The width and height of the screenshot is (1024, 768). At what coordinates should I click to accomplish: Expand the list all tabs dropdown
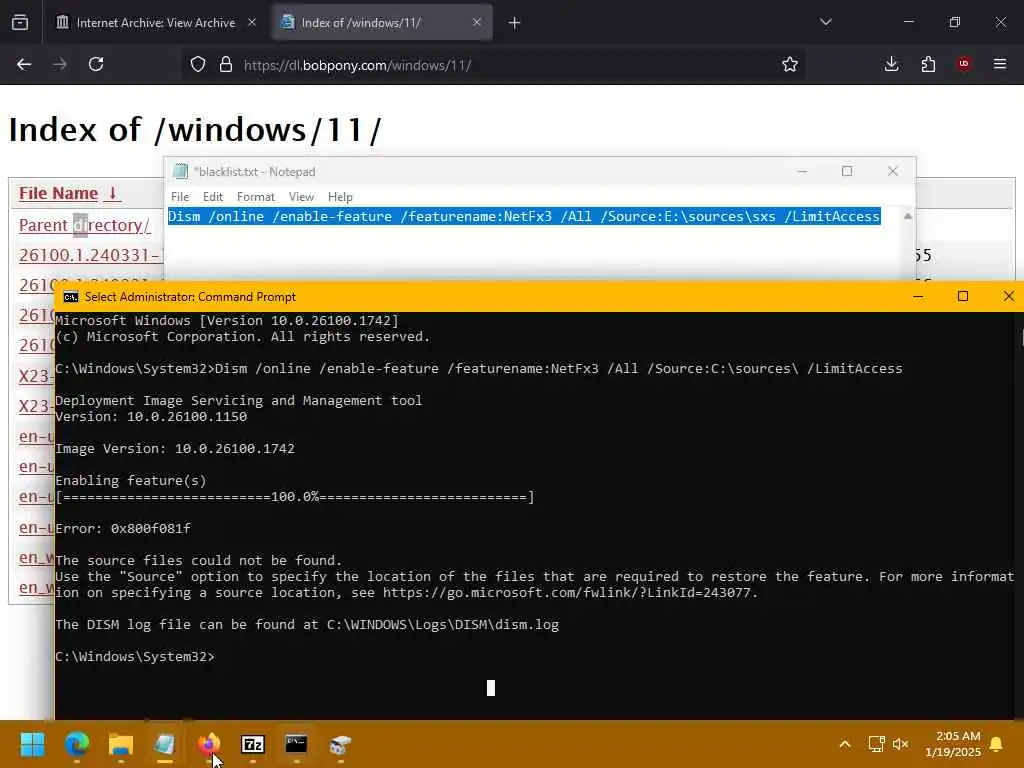coord(825,22)
